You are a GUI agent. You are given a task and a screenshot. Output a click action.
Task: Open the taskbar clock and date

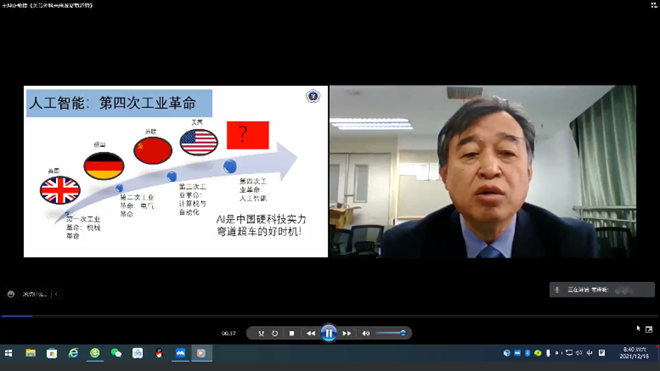pos(634,353)
